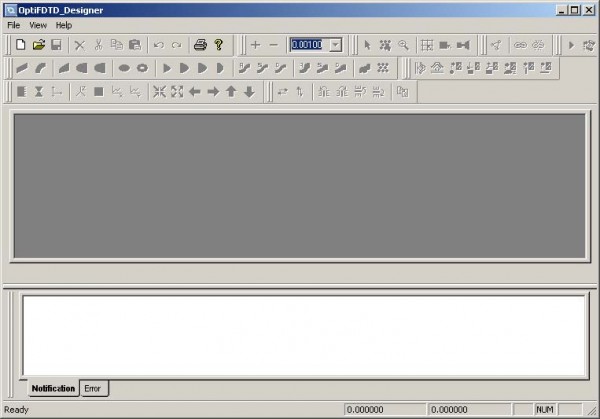The image size is (600, 419).
Task: Minimize the OptiFDTD_Designer window
Action: (x=561, y=10)
